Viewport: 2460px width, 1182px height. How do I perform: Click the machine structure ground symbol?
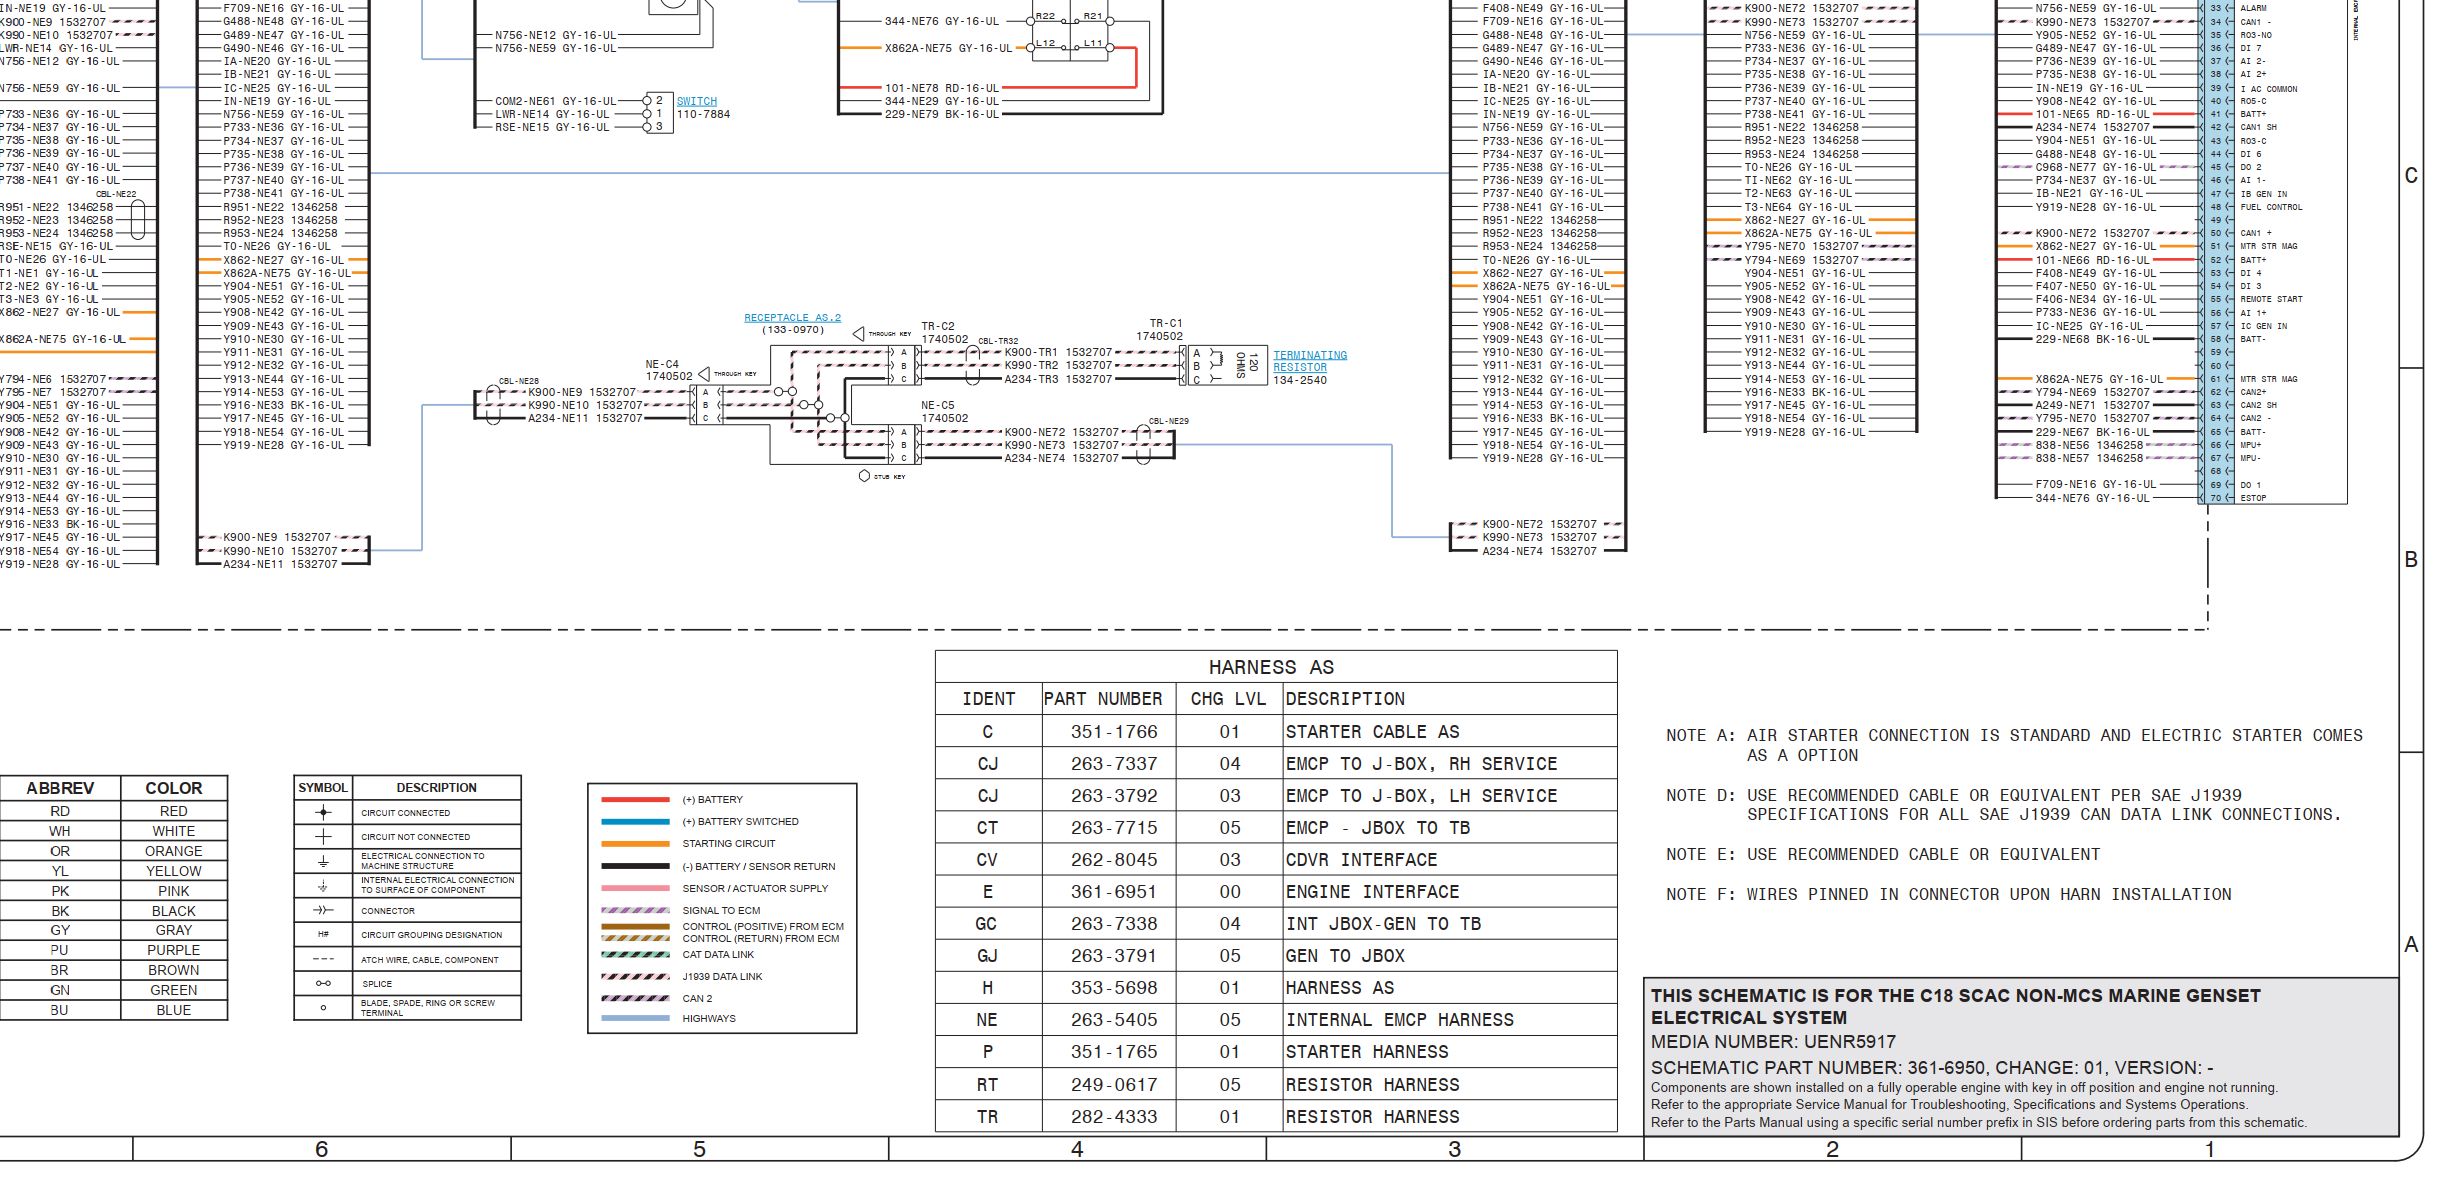(x=323, y=861)
